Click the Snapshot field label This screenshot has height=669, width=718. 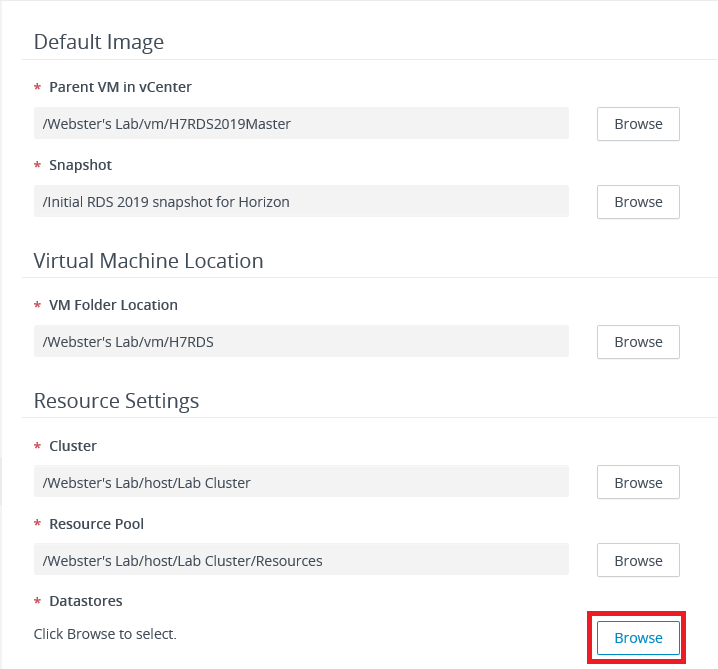[80, 165]
